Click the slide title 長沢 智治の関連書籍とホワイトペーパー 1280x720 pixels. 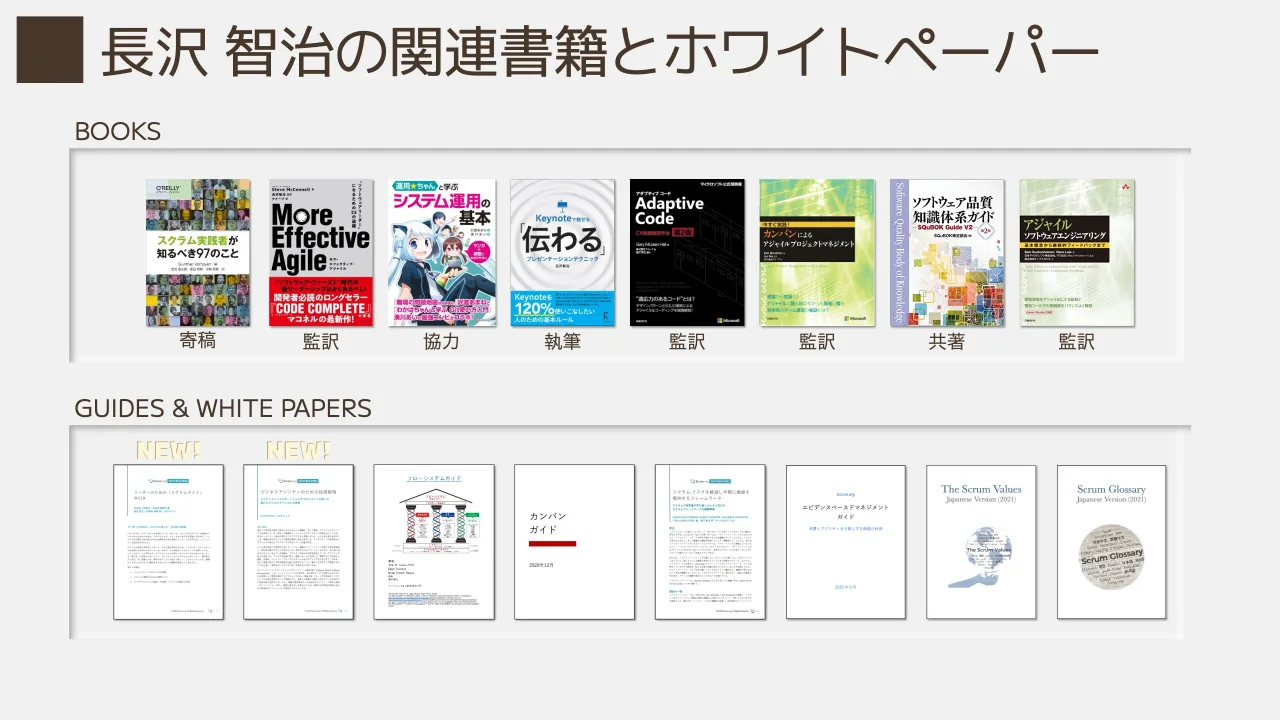coord(600,52)
